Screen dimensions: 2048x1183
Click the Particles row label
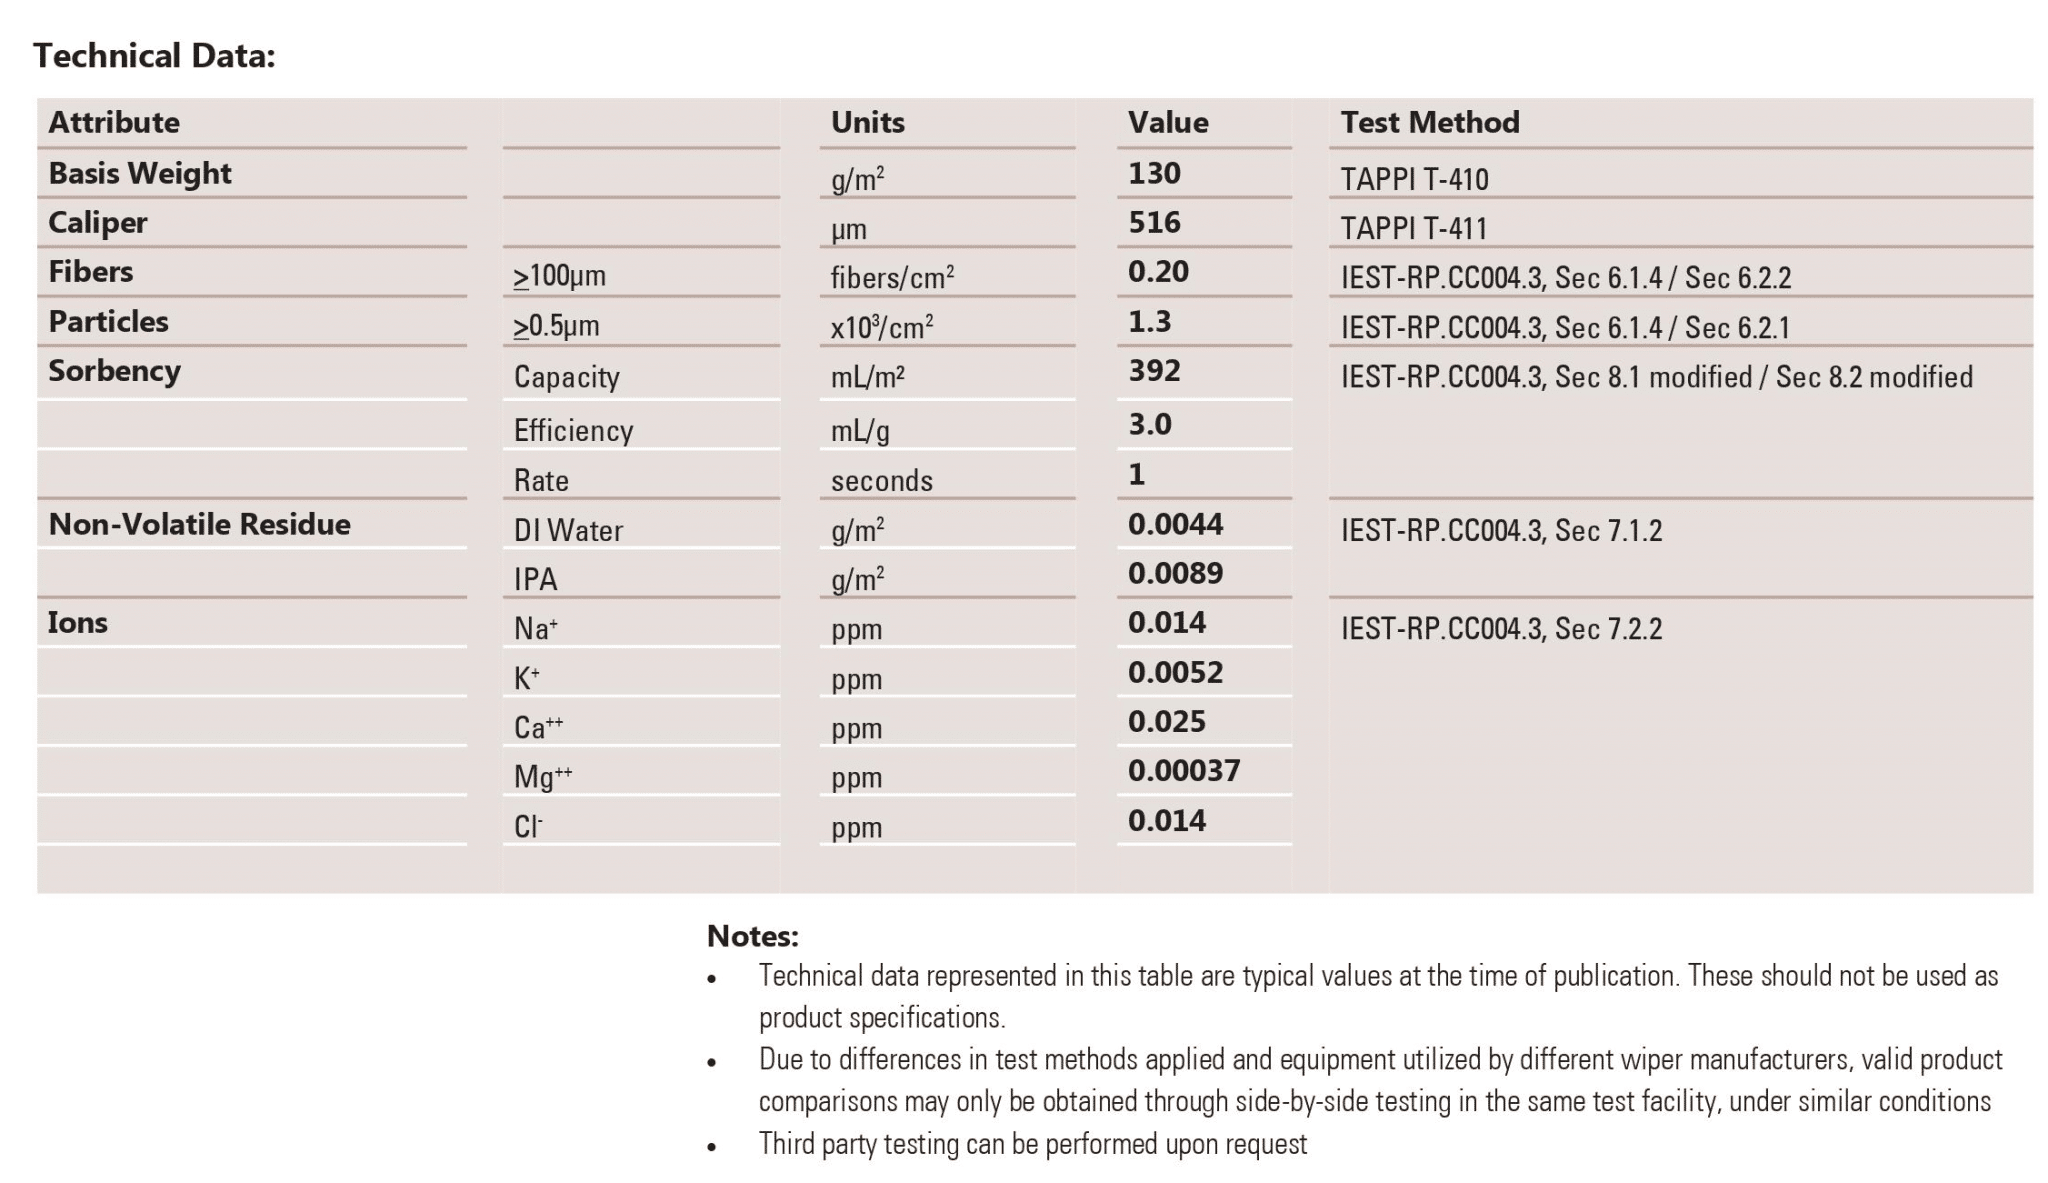point(108,321)
